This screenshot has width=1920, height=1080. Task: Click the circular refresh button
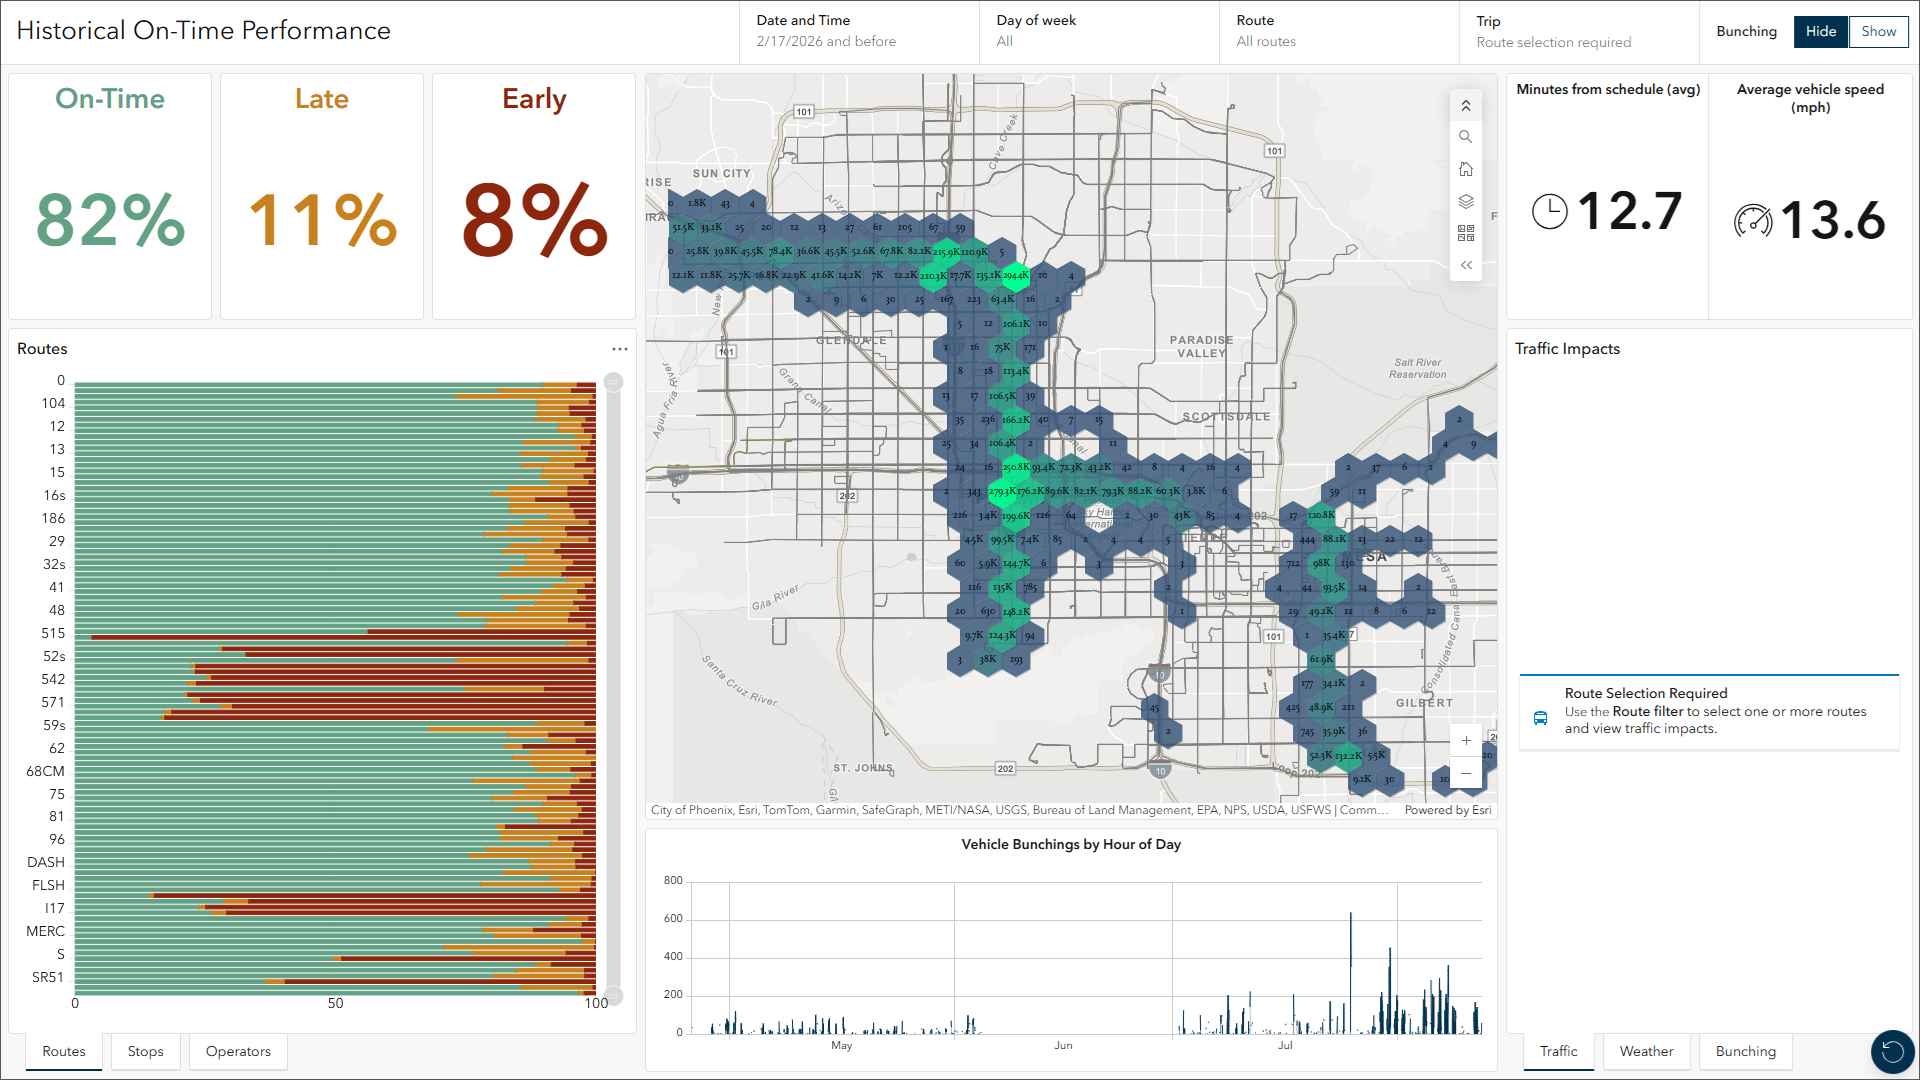point(1892,1051)
